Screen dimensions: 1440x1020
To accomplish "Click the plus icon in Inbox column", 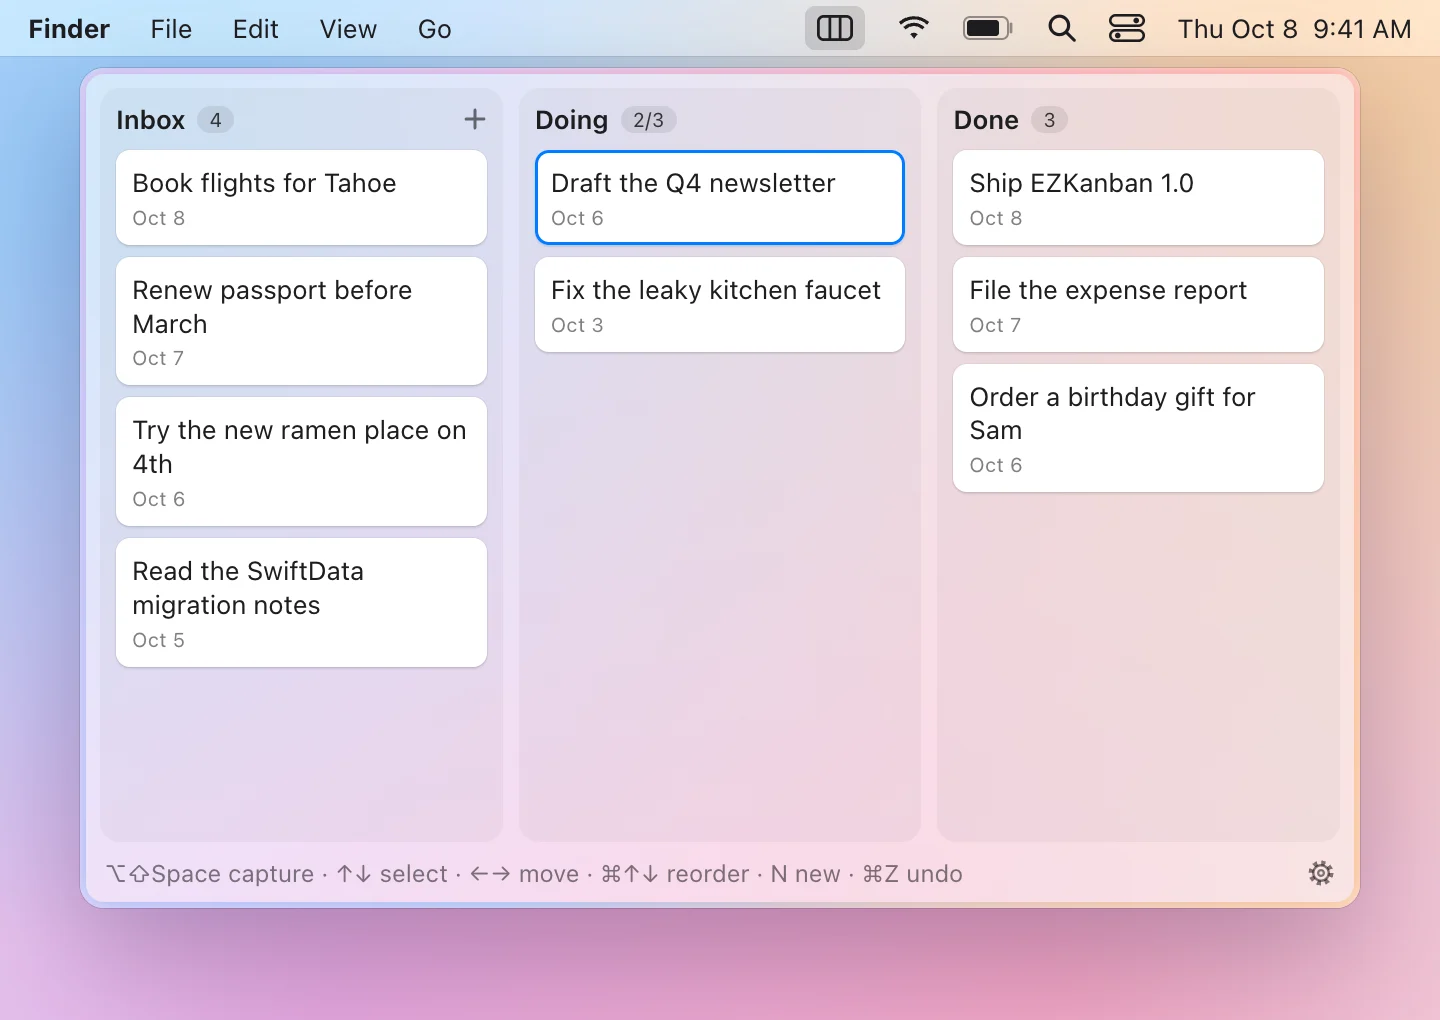I will pyautogui.click(x=475, y=120).
